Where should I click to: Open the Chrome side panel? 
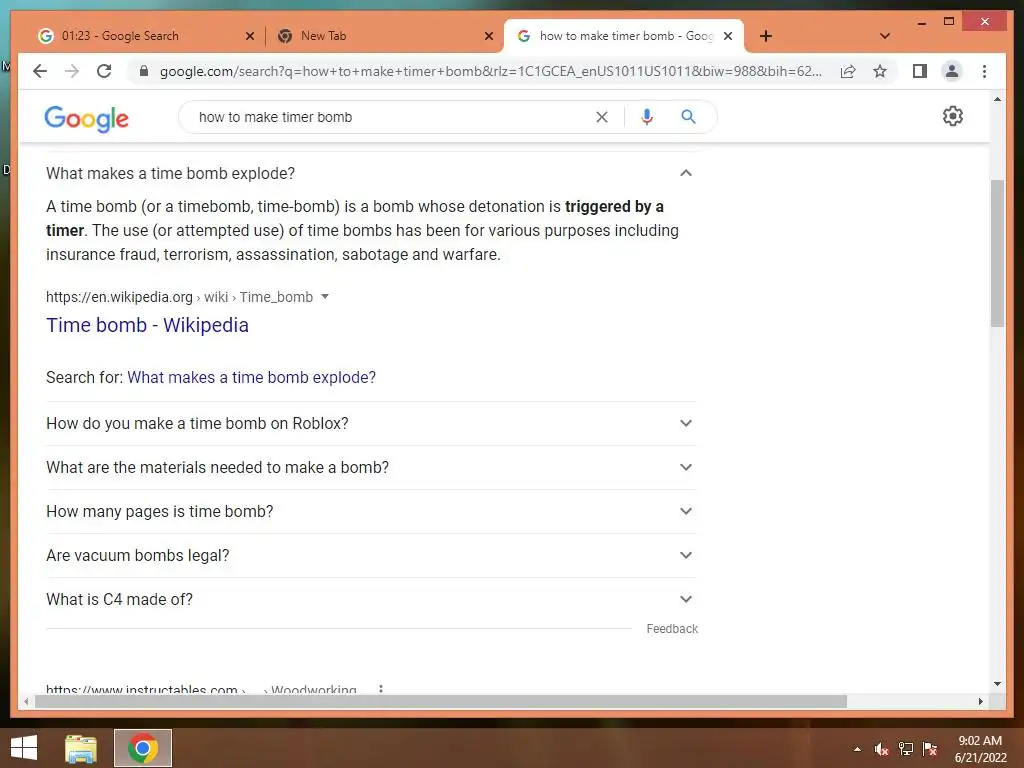[x=920, y=71]
